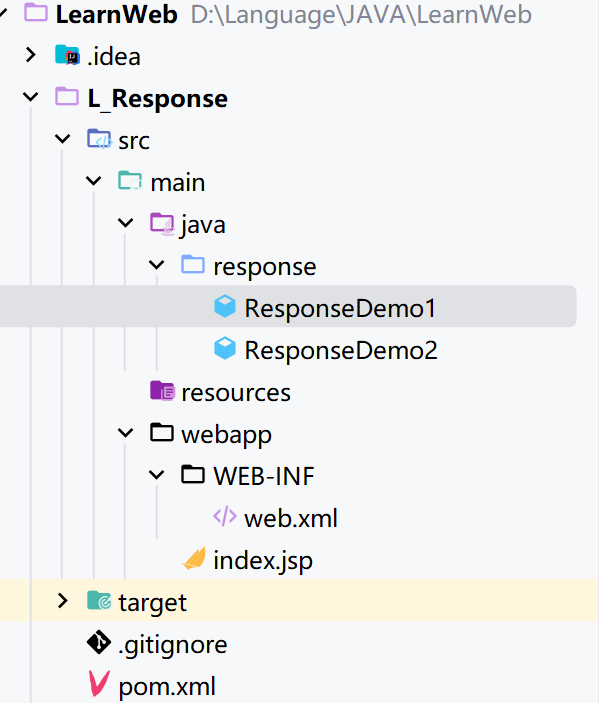Select the LearnWeb project root
The width and height of the screenshot is (601, 703).
point(116,14)
